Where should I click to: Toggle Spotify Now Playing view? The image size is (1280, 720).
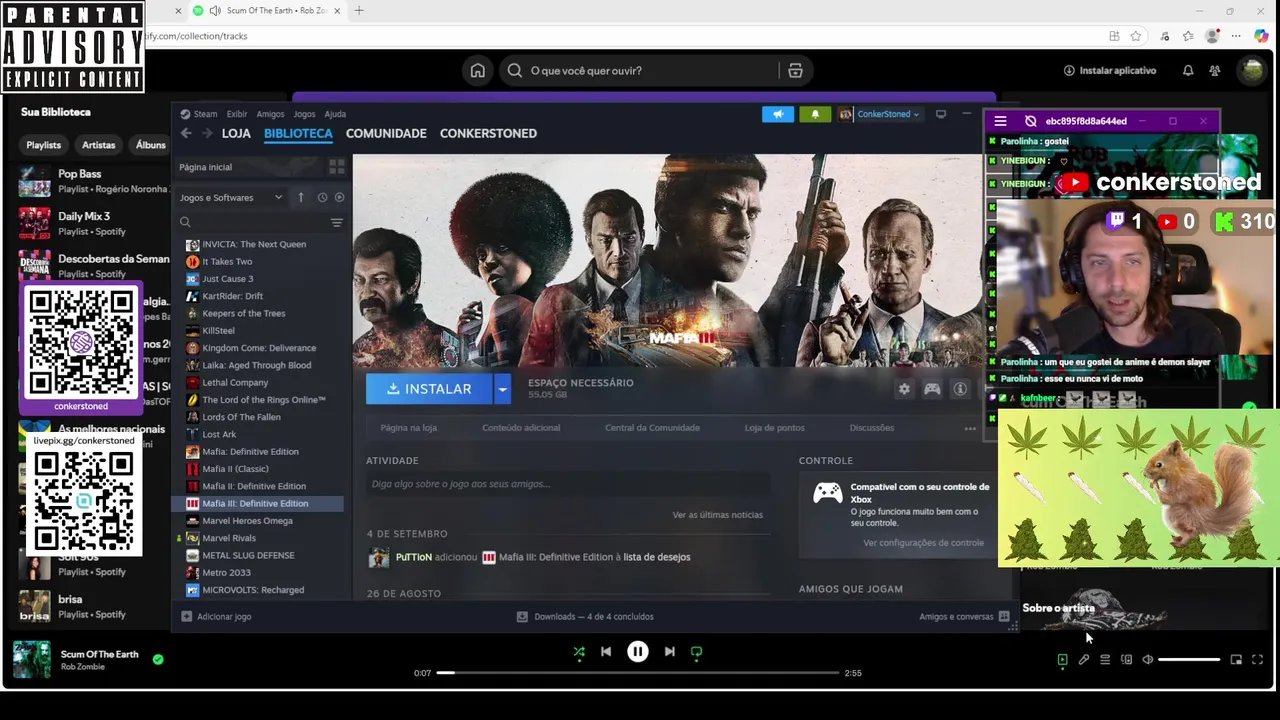pyautogui.click(x=1062, y=660)
